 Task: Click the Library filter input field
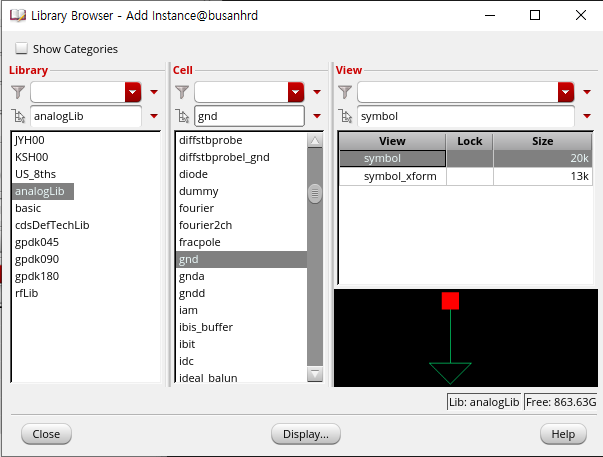point(78,92)
